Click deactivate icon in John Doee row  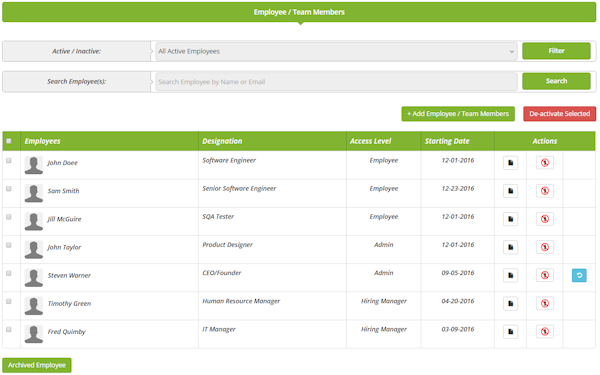point(545,163)
